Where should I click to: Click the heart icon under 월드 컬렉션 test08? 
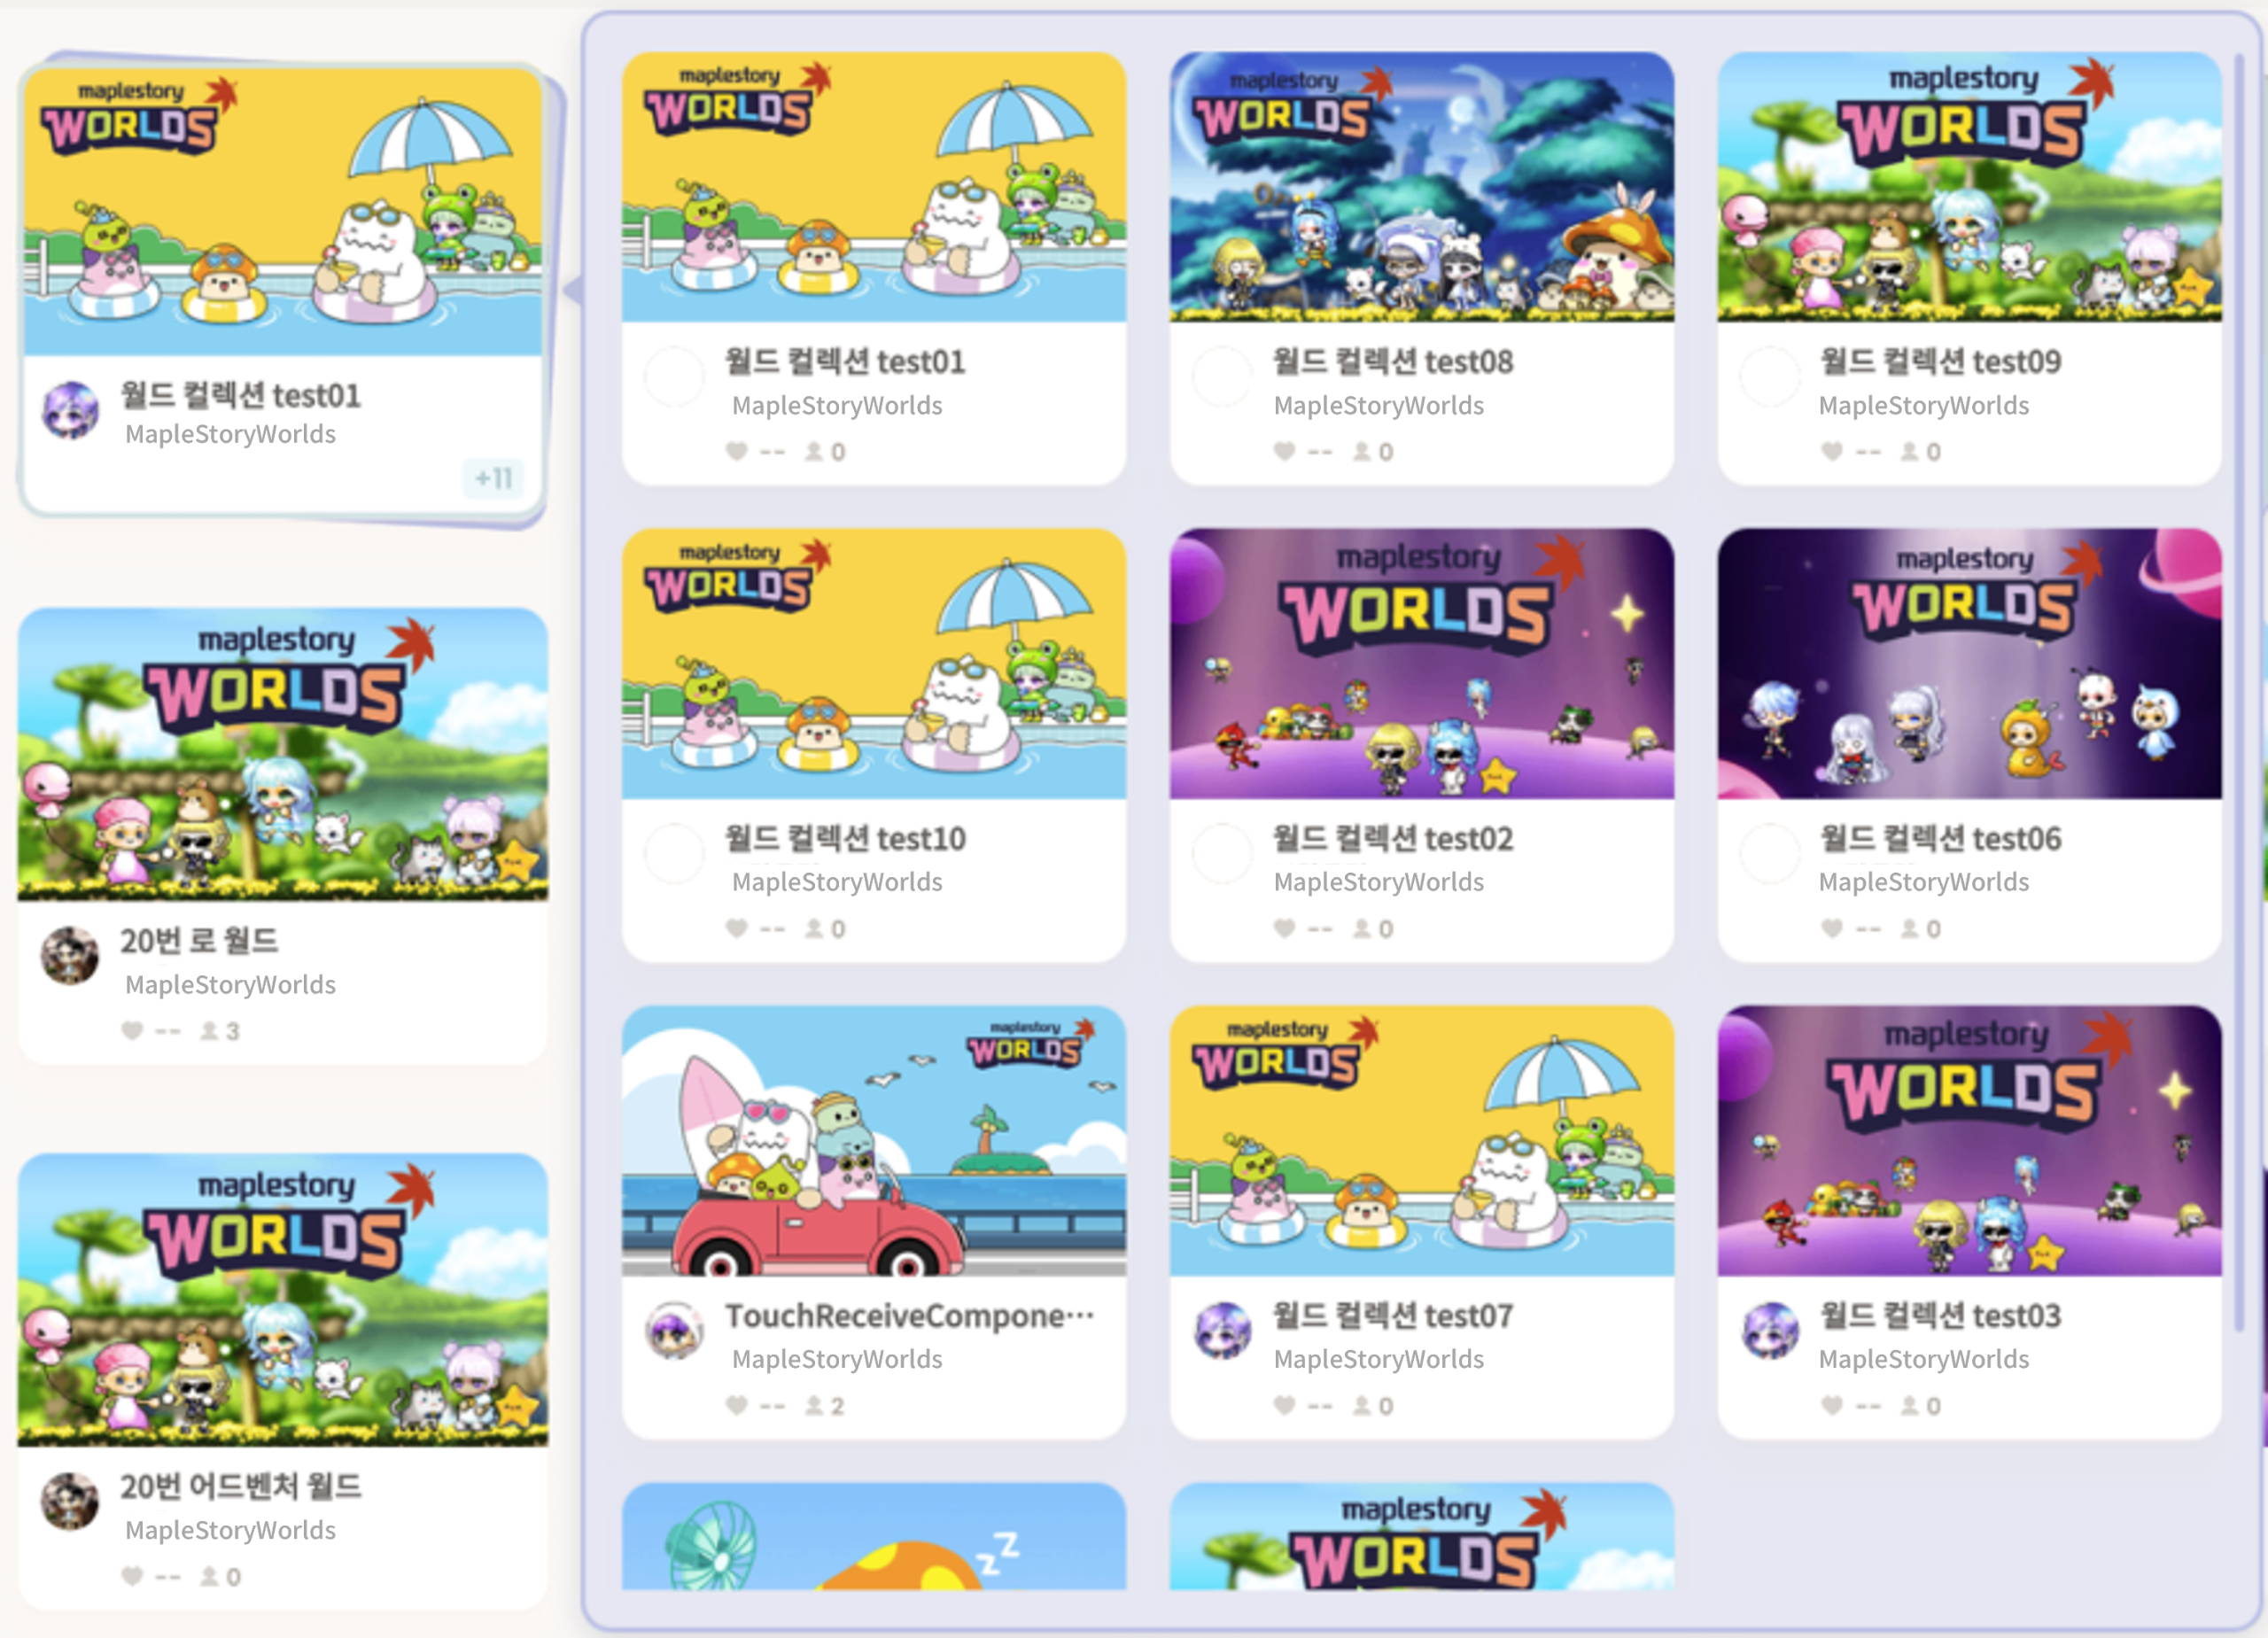pos(1285,451)
